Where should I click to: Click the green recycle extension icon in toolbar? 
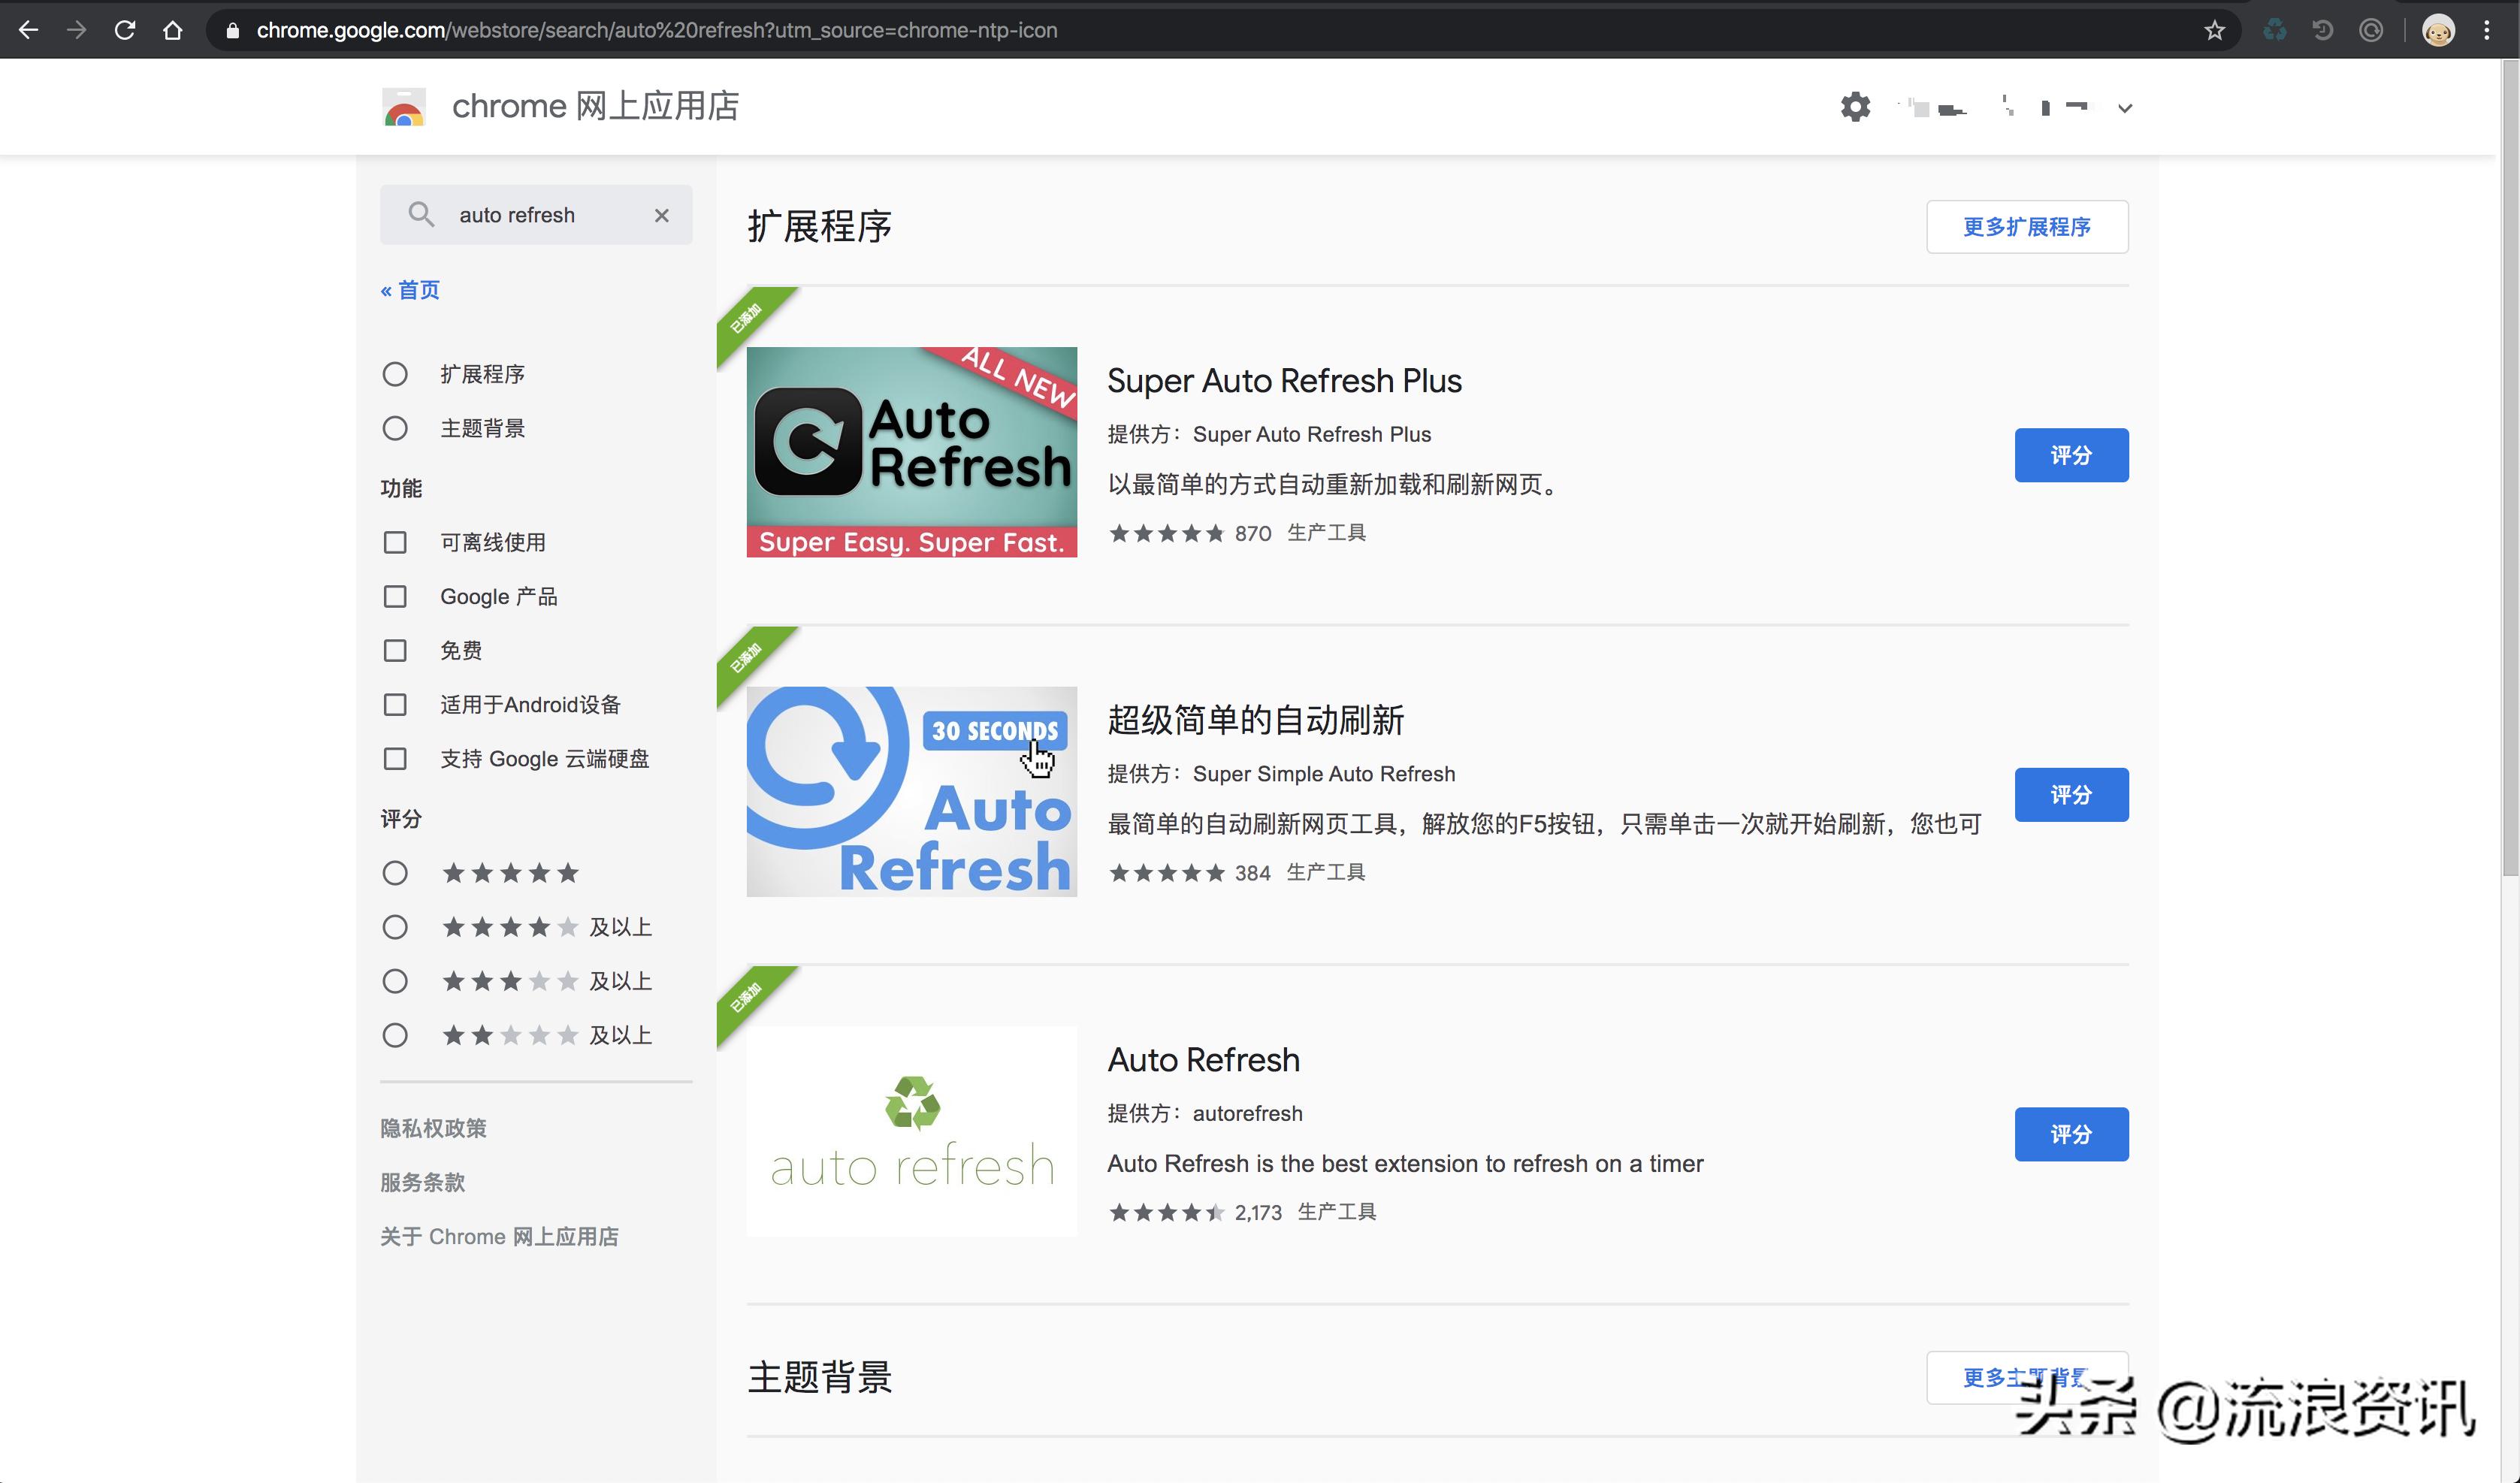(2275, 30)
